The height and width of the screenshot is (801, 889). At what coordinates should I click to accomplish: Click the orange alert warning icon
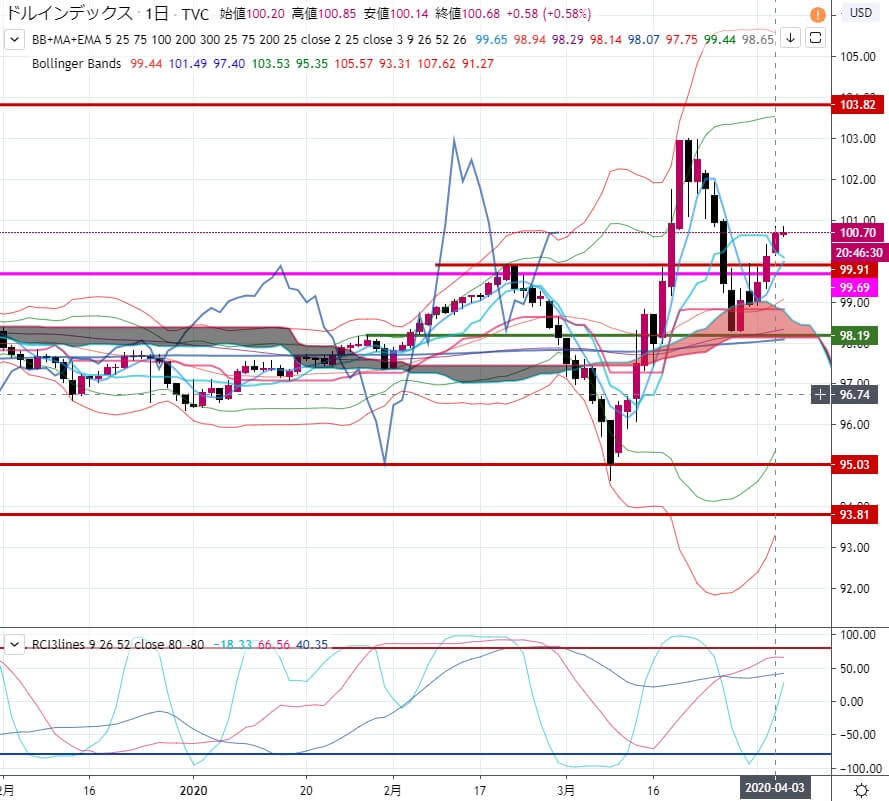tap(818, 14)
